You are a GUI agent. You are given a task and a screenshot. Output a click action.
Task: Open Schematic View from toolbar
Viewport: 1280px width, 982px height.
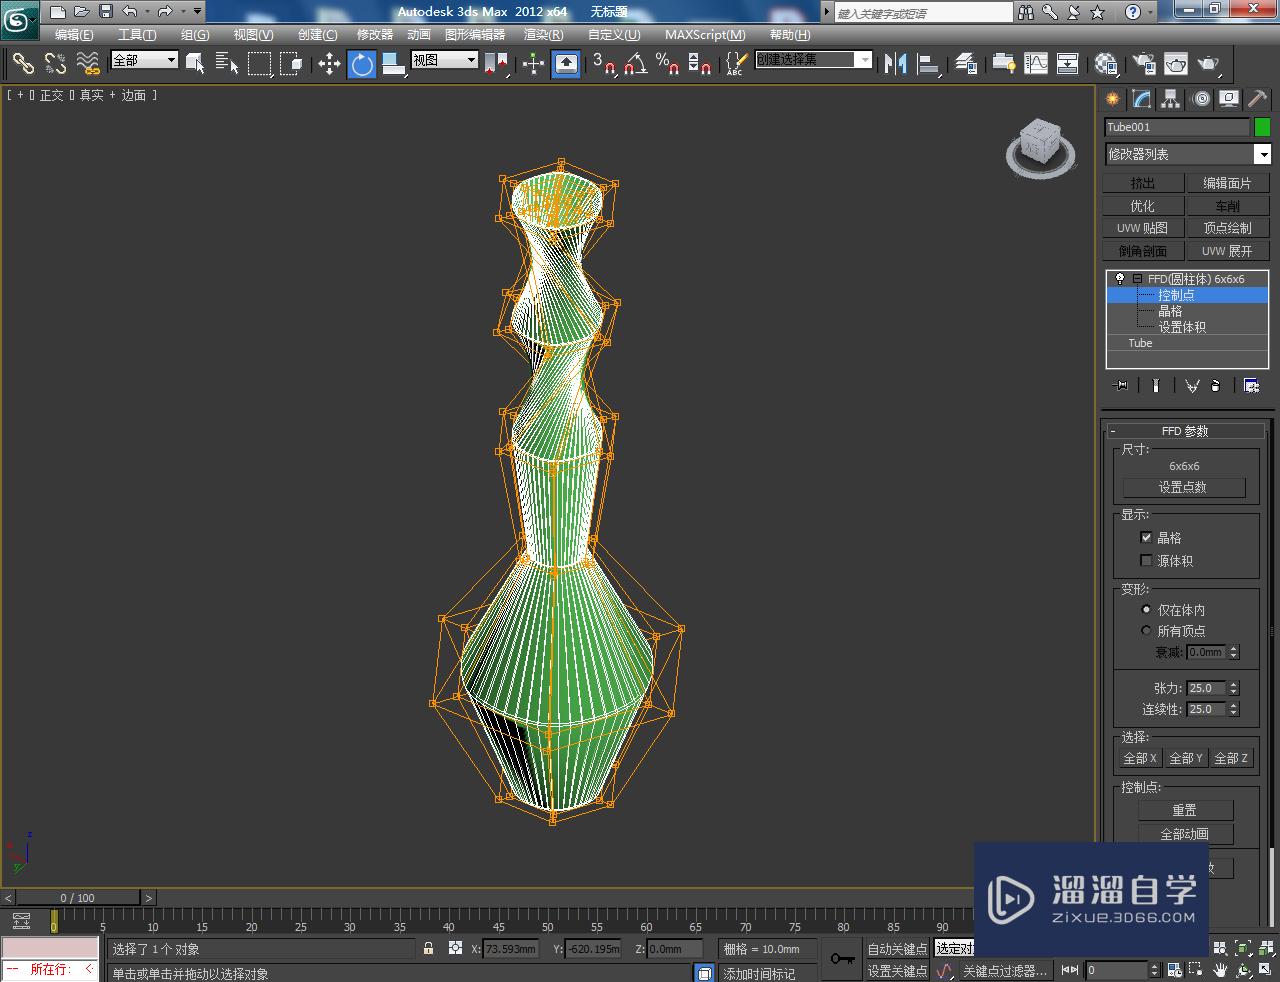[1068, 64]
